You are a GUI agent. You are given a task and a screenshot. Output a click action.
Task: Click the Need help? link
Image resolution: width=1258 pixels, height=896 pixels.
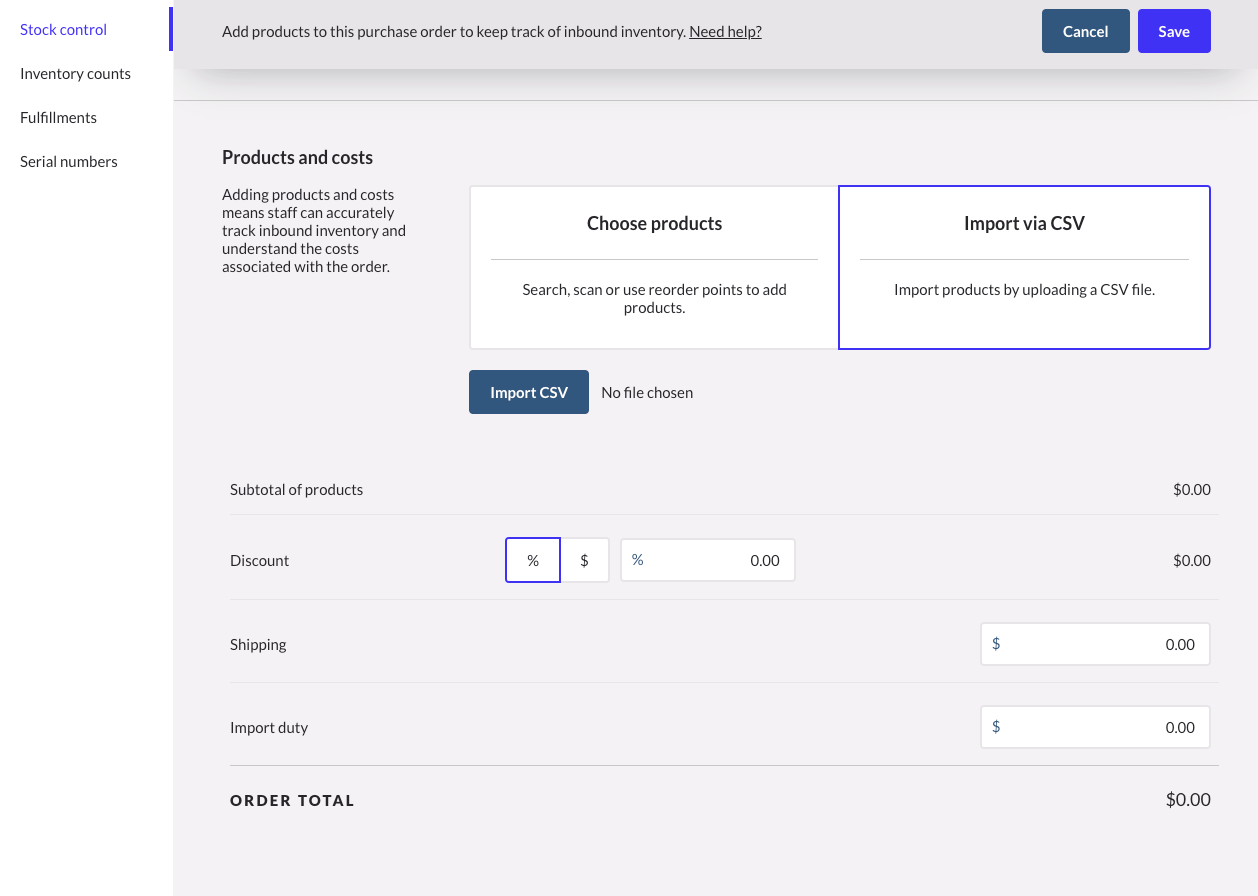(x=725, y=32)
